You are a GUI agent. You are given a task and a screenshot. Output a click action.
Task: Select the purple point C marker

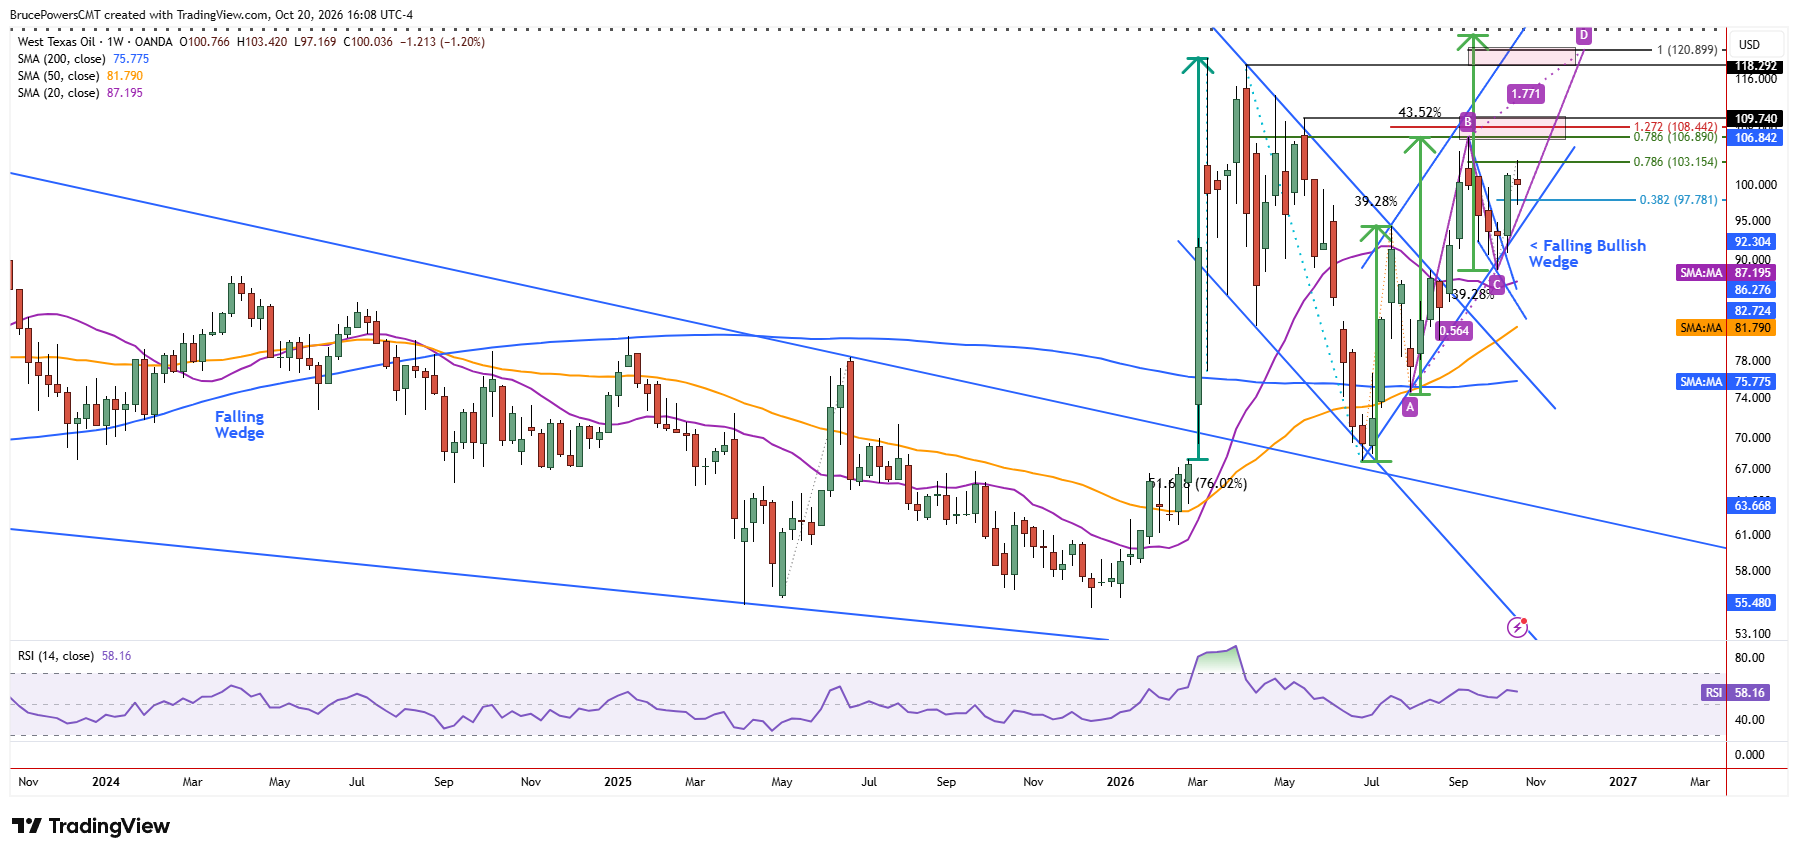tap(1496, 285)
